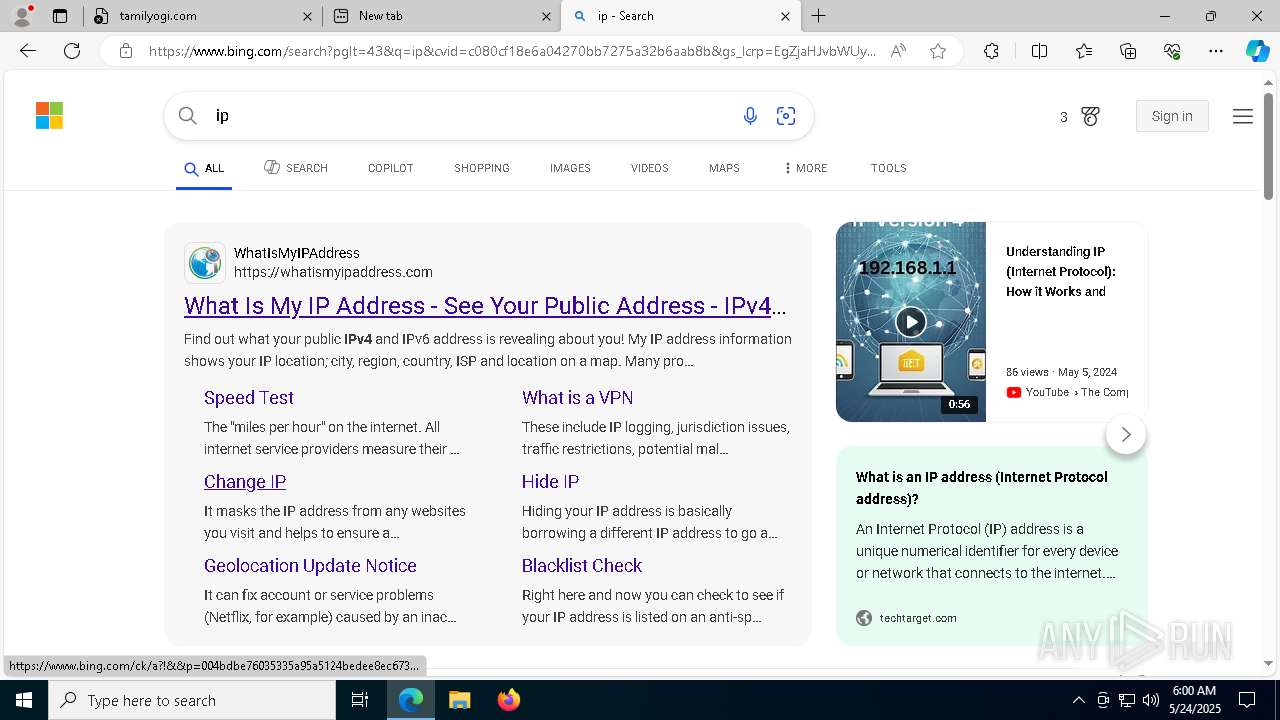Open Bing hamburger settings menu
The image size is (1280, 720).
coord(1243,116)
